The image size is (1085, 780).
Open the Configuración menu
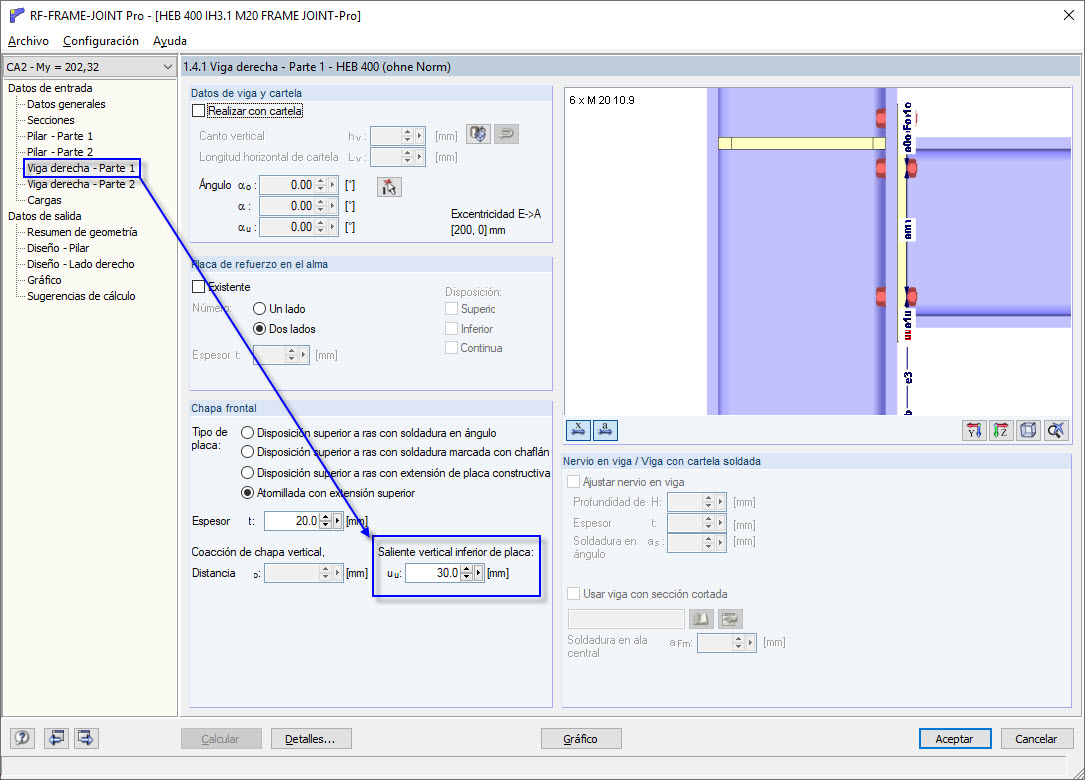click(101, 41)
